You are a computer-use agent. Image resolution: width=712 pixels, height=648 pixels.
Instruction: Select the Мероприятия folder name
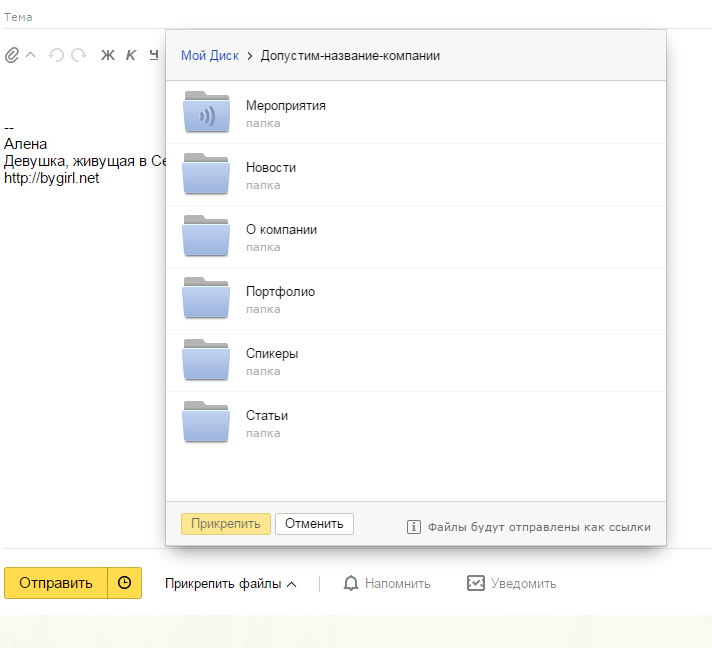click(x=286, y=105)
